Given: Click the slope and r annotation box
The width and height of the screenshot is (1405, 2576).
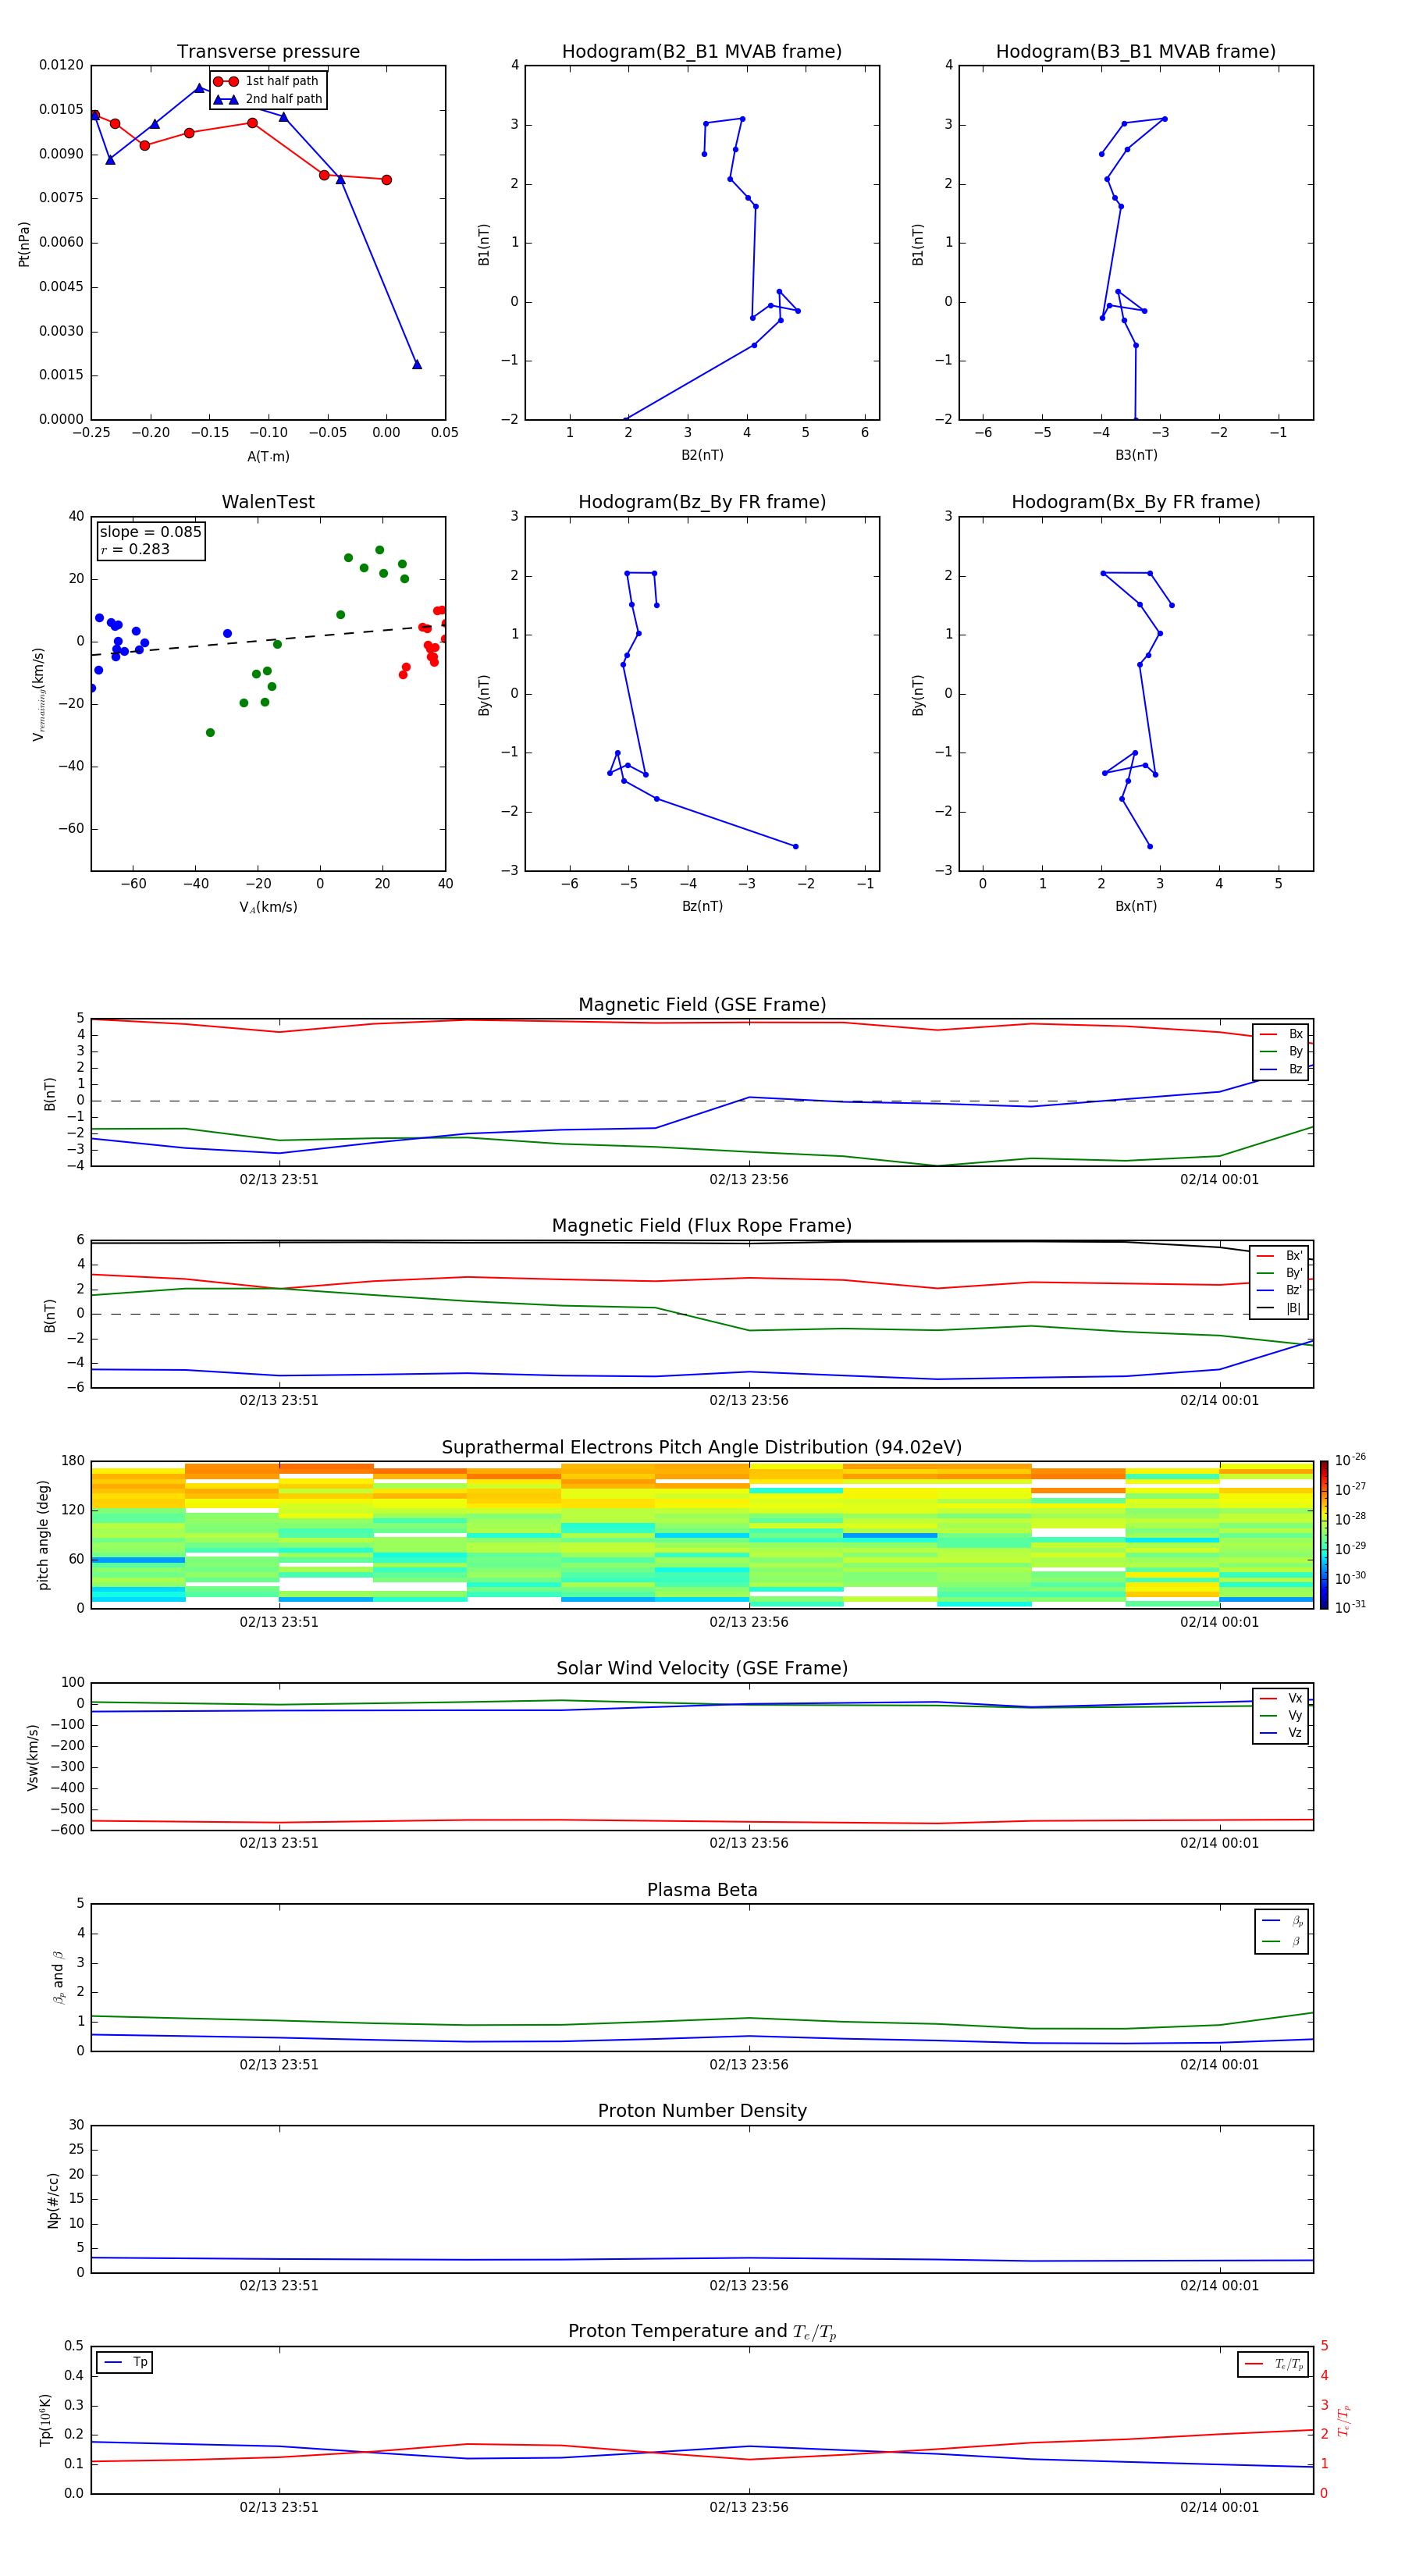Looking at the screenshot, I should click(x=150, y=541).
